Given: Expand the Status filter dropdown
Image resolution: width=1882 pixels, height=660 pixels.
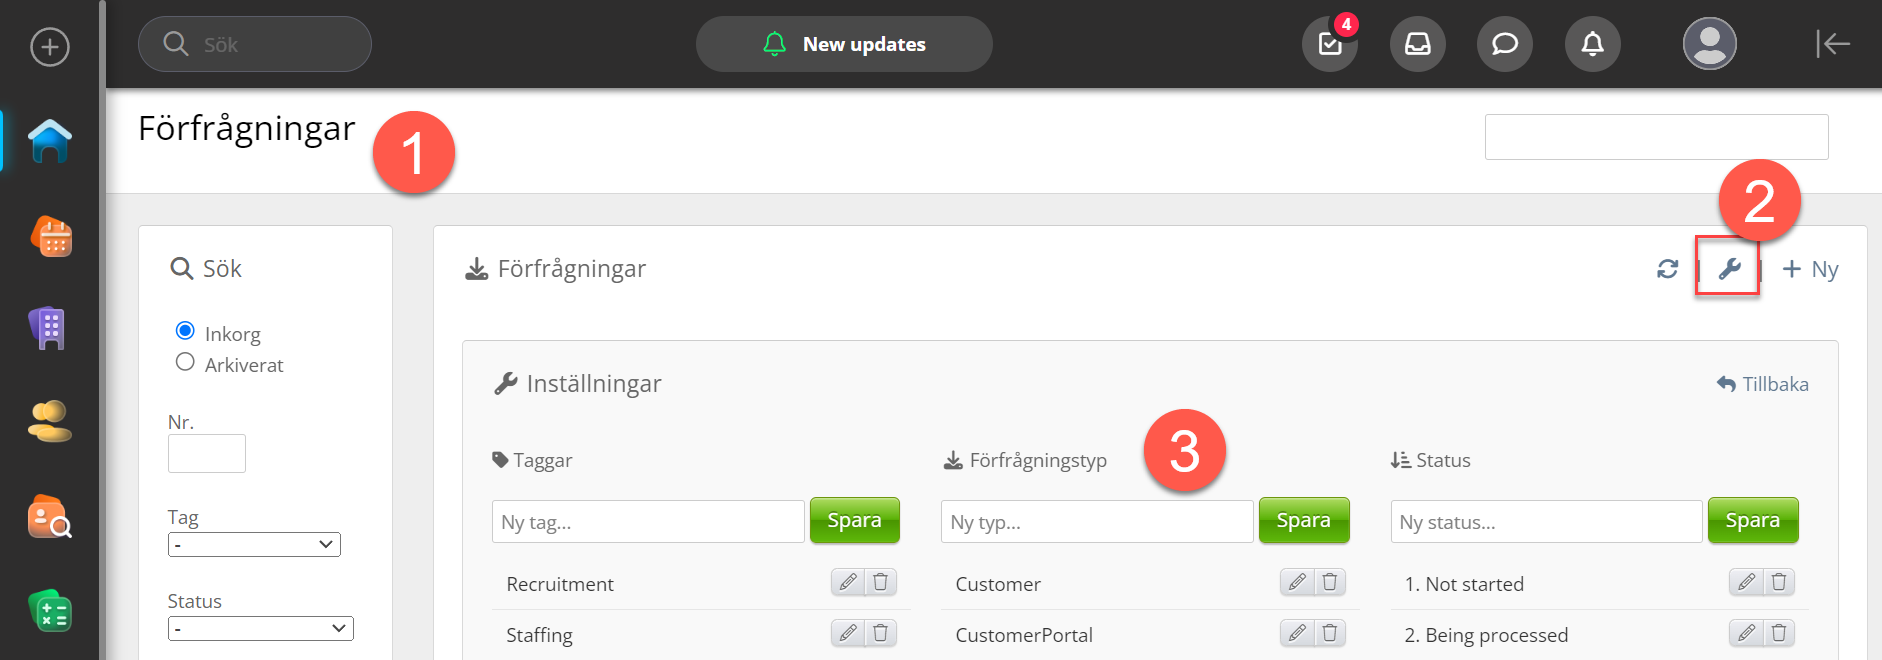Looking at the screenshot, I should tap(260, 628).
